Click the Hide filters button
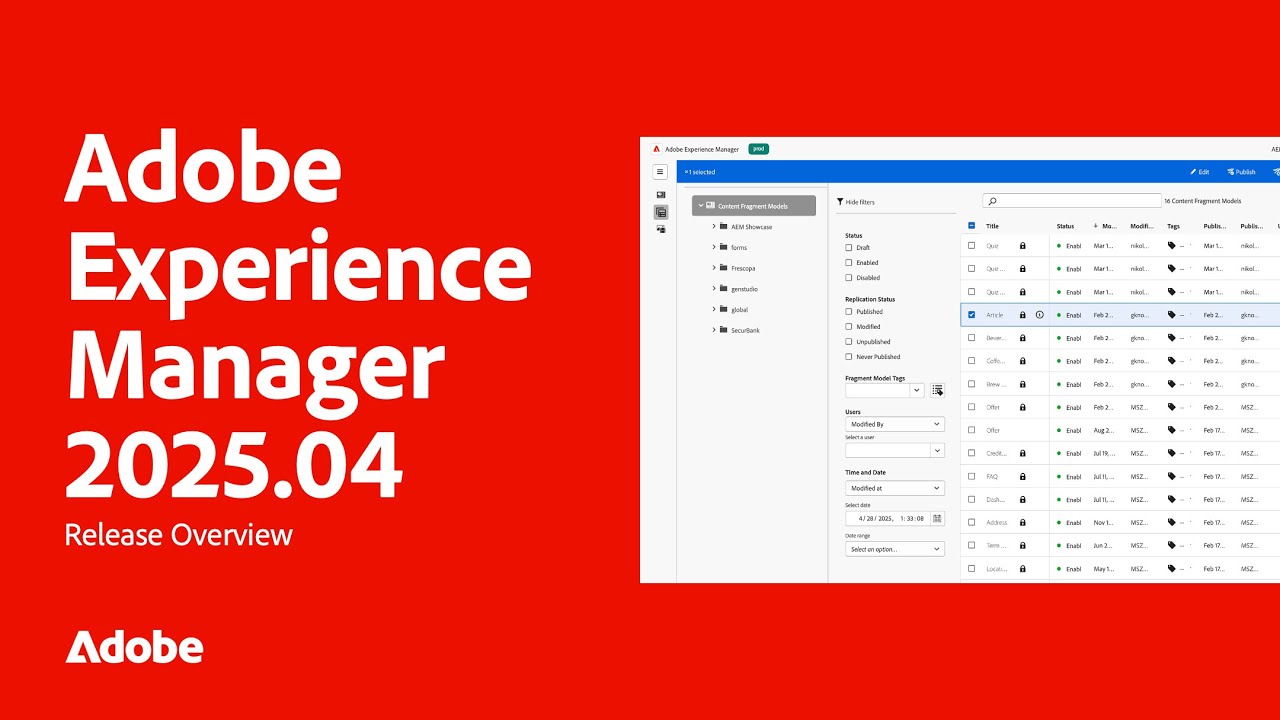 [x=855, y=202]
